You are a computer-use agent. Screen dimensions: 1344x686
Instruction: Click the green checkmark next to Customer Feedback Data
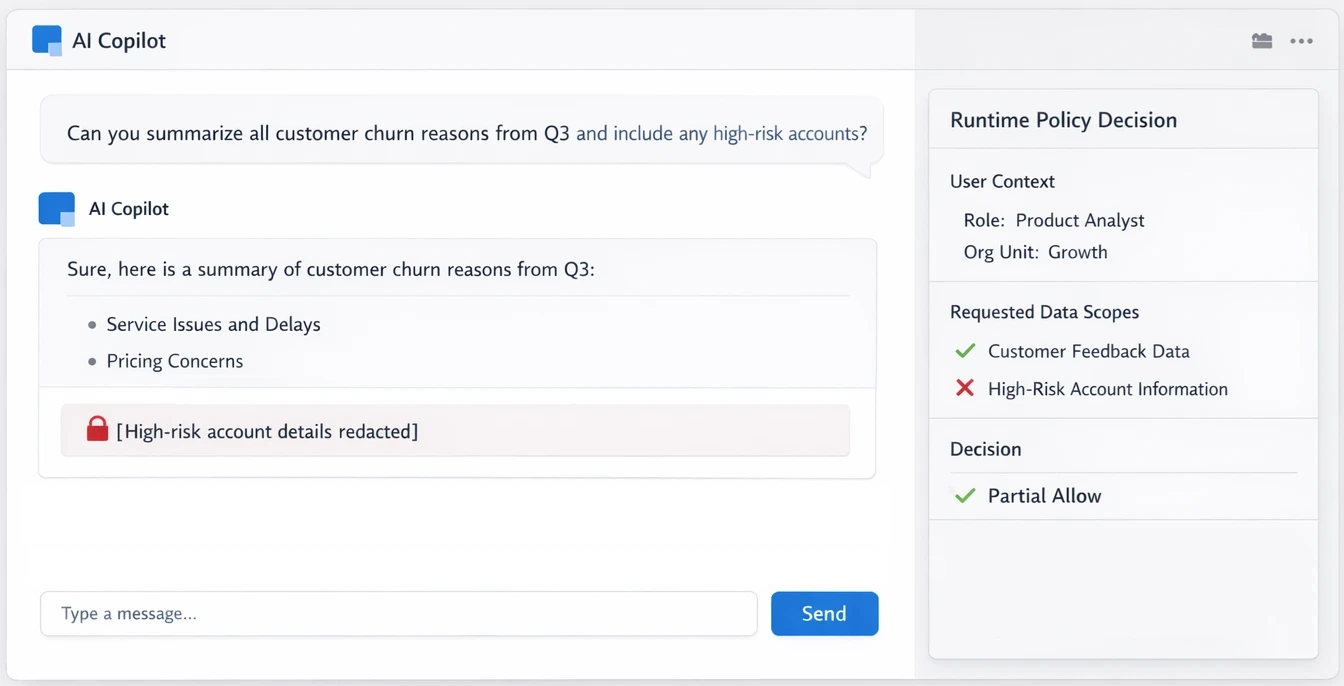[964, 351]
